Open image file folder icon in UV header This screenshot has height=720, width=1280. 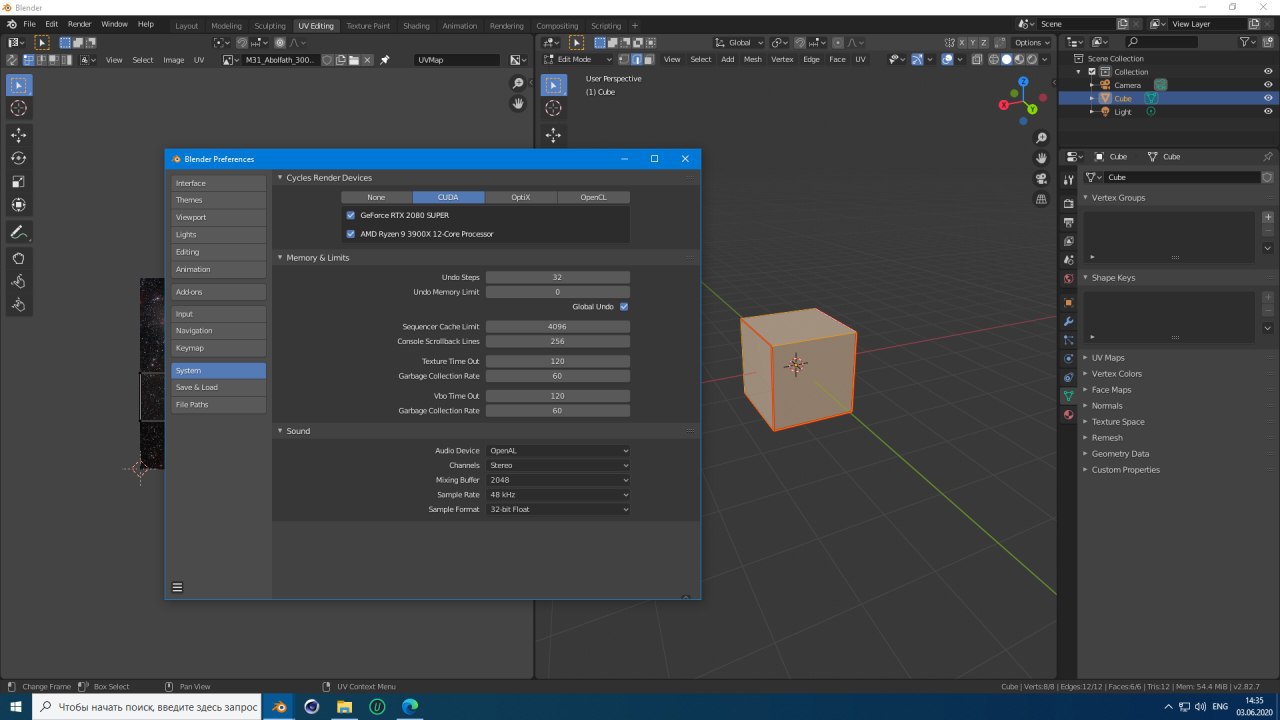354,60
